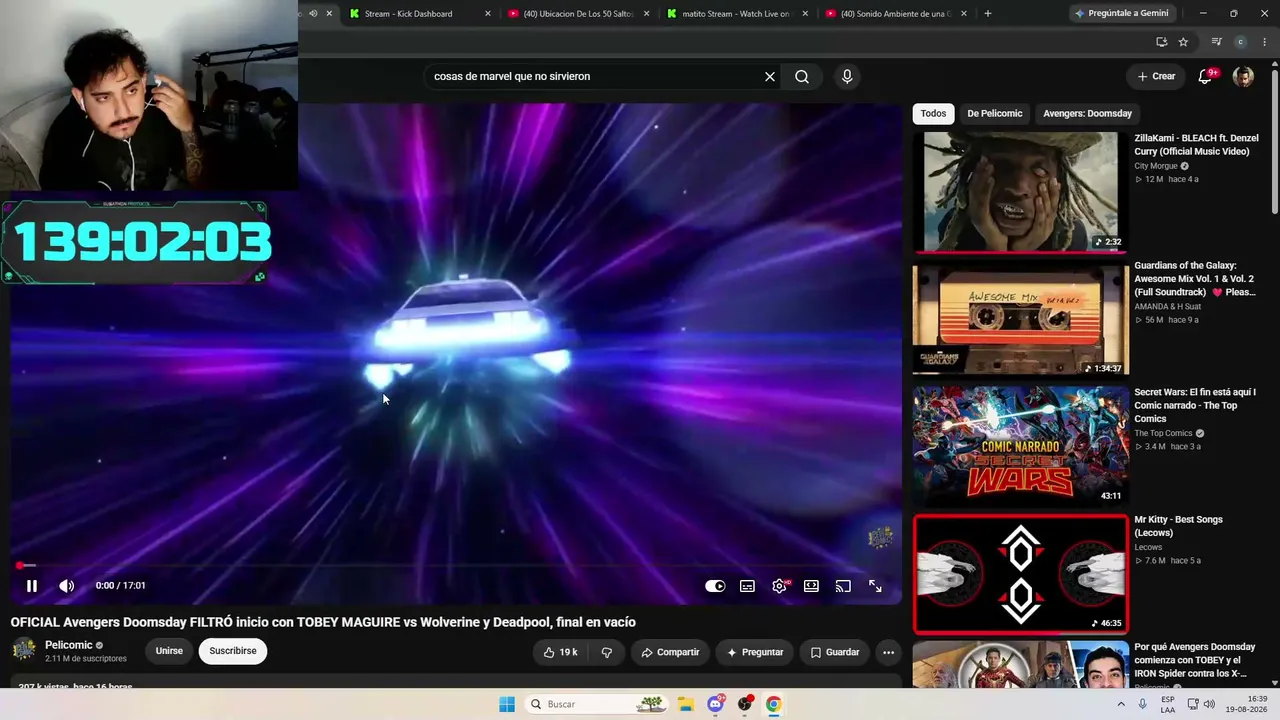
Task: Pause the video playback
Action: pos(32,586)
